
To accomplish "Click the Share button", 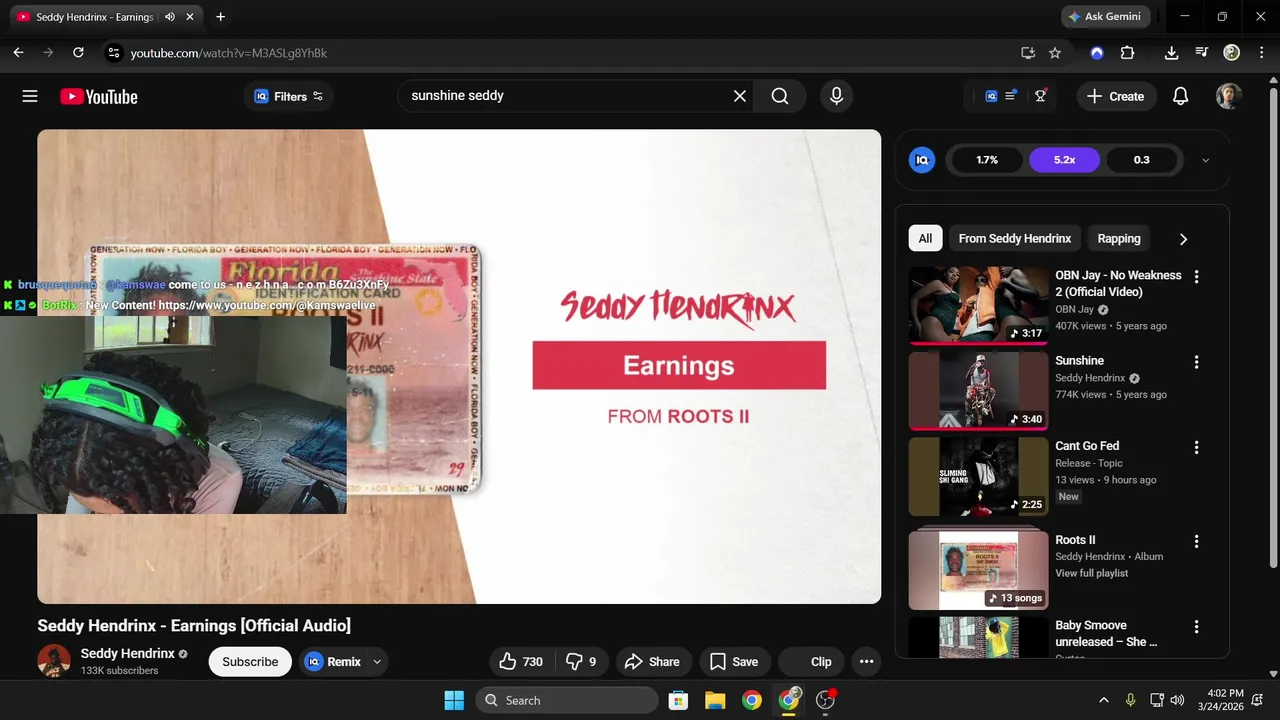I will click(x=652, y=661).
